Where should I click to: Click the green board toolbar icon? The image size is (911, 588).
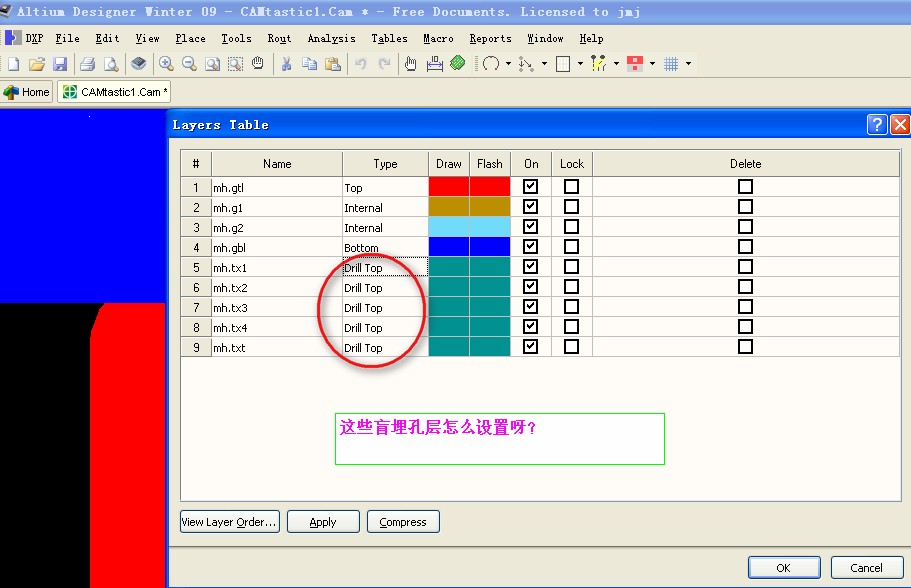coord(458,63)
